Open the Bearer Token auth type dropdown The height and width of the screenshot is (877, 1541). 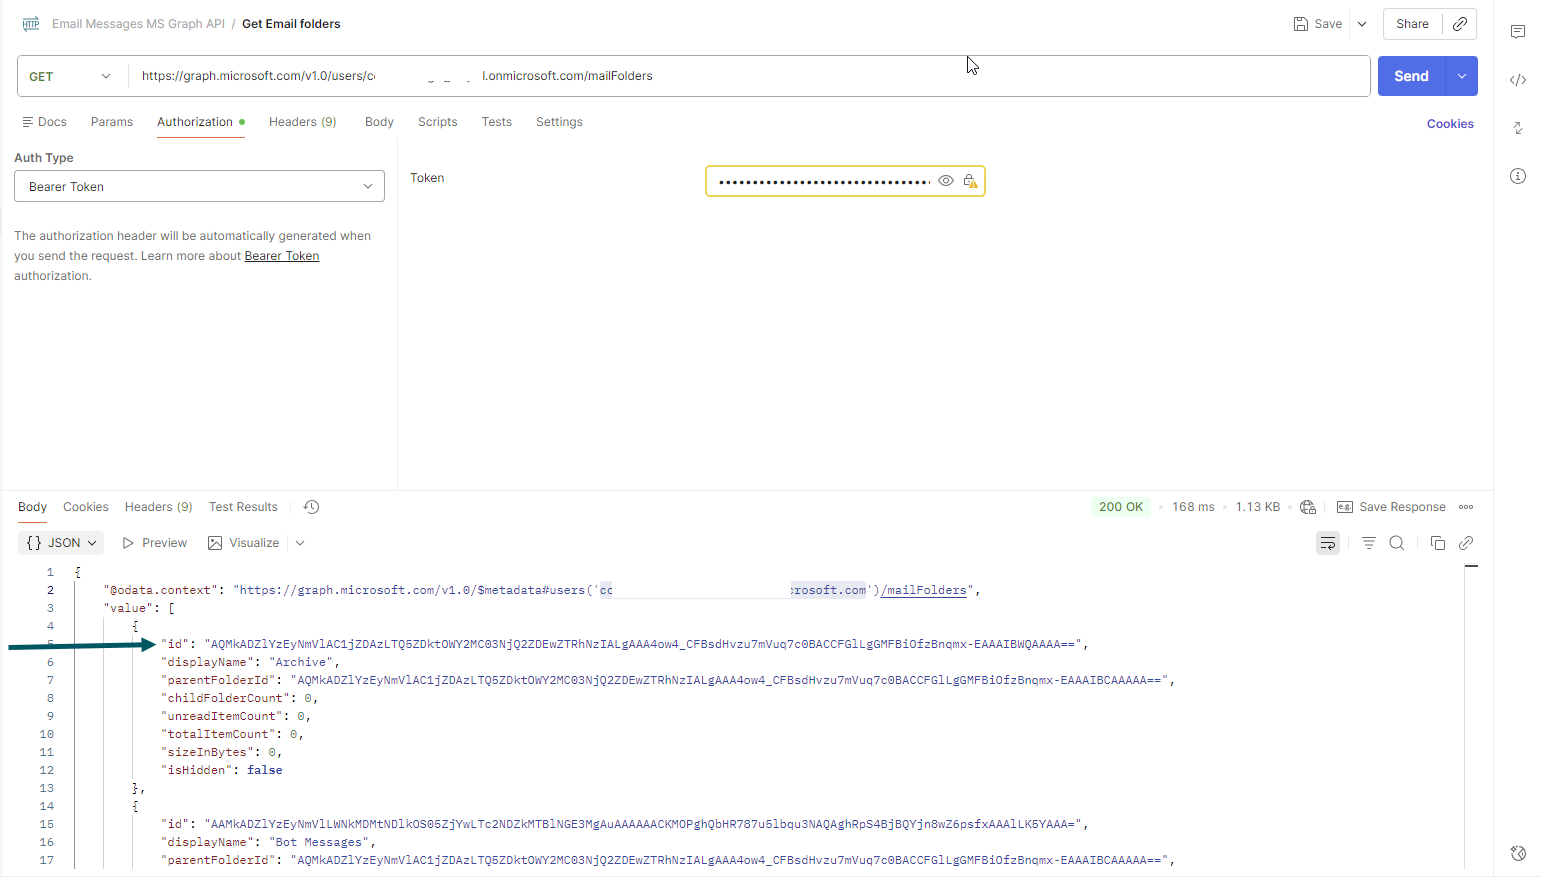[199, 187]
